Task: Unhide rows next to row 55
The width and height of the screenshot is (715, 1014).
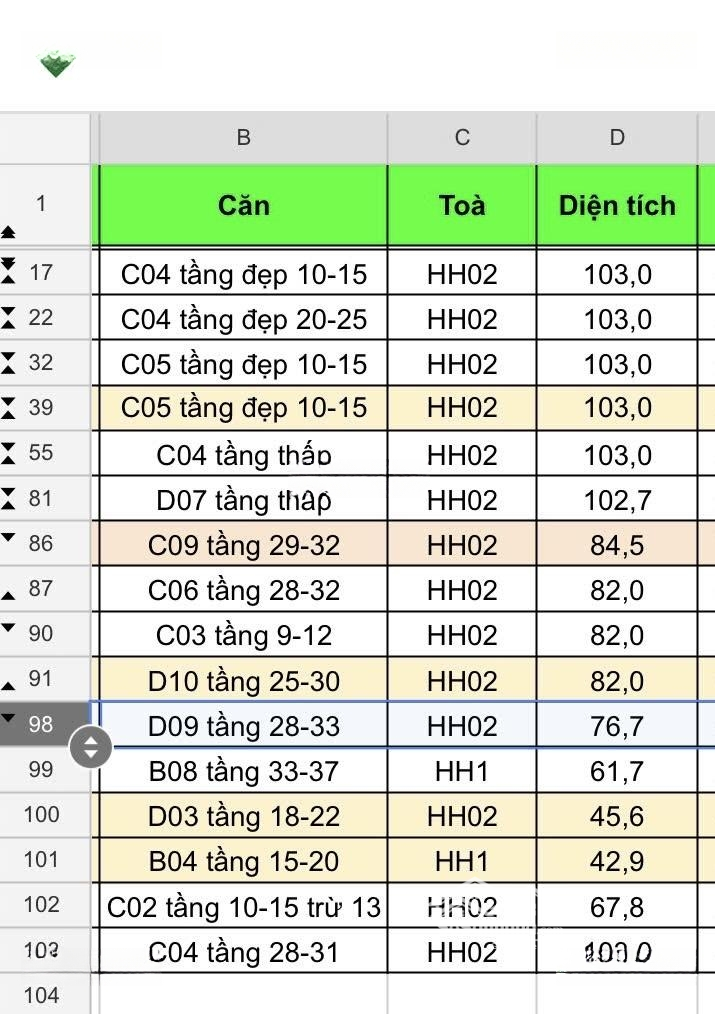Action: click(x=9, y=453)
